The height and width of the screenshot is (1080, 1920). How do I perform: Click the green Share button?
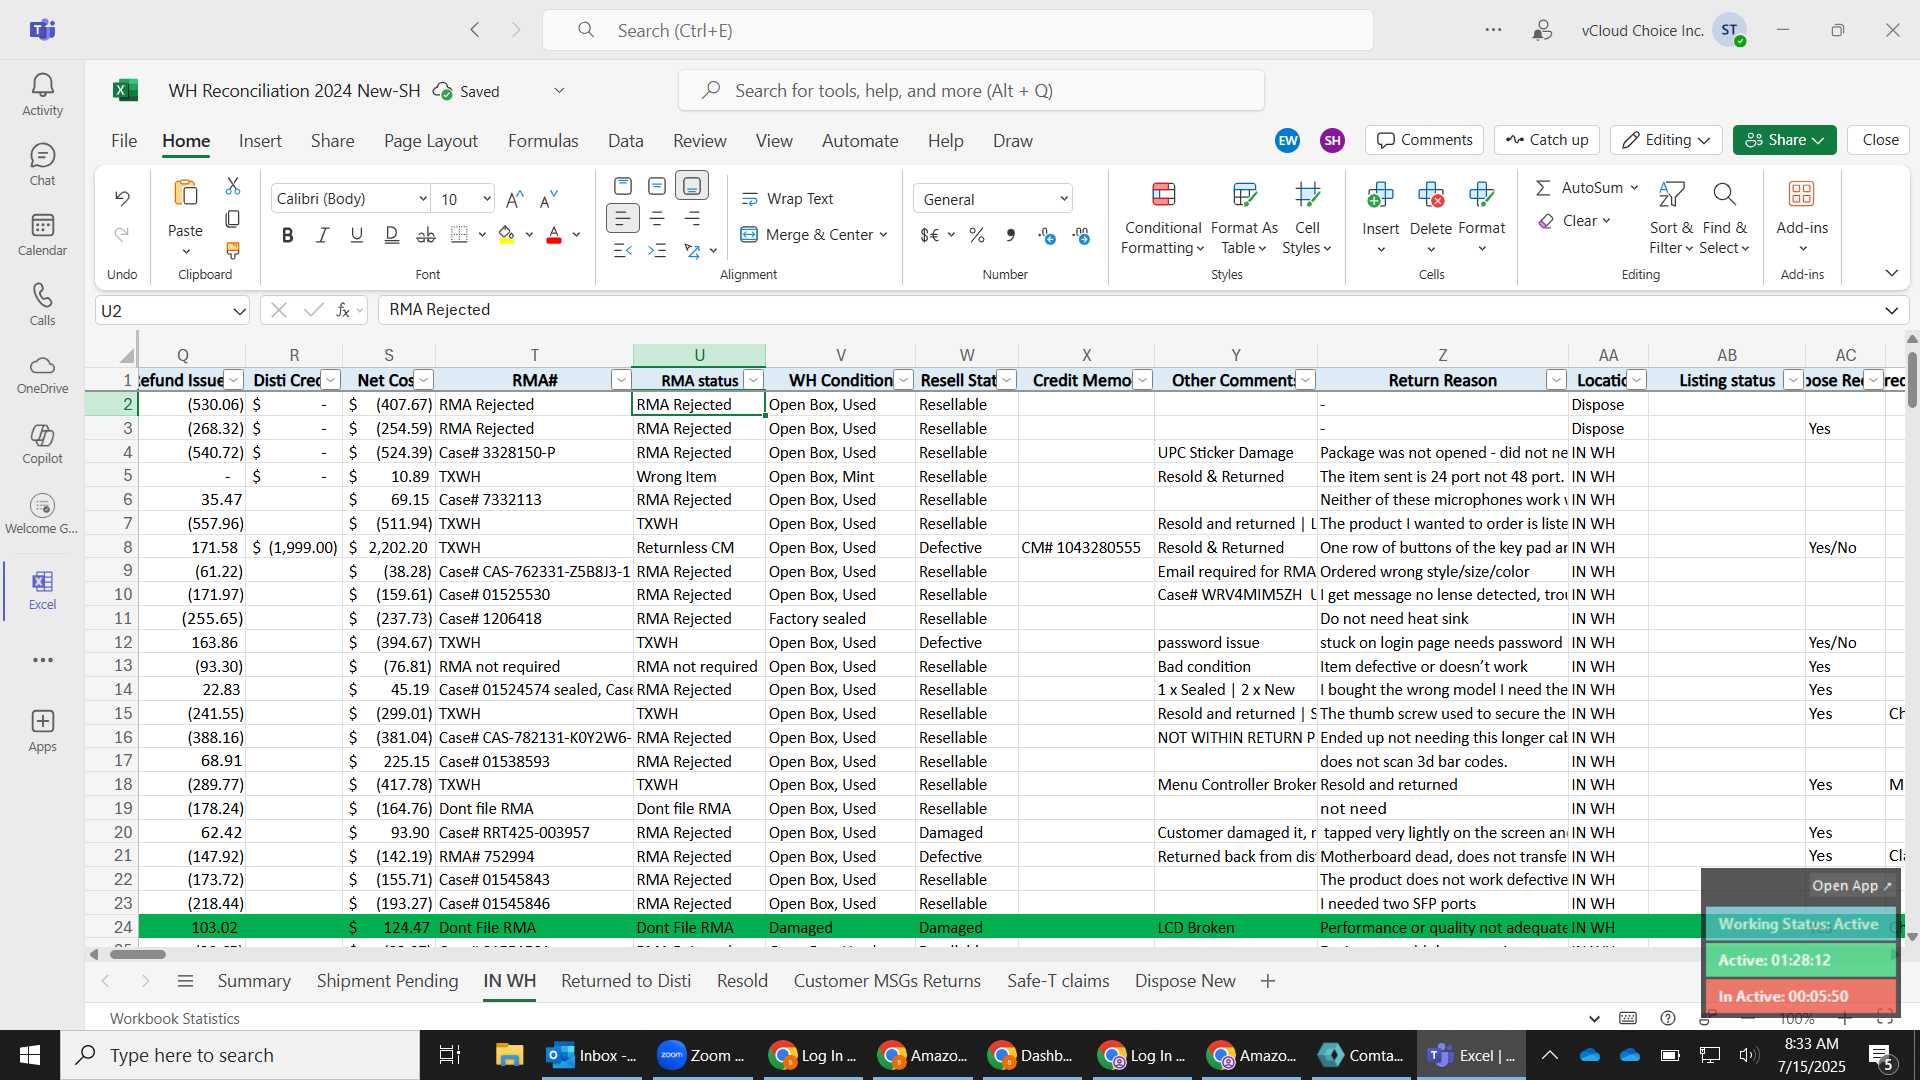(1785, 140)
